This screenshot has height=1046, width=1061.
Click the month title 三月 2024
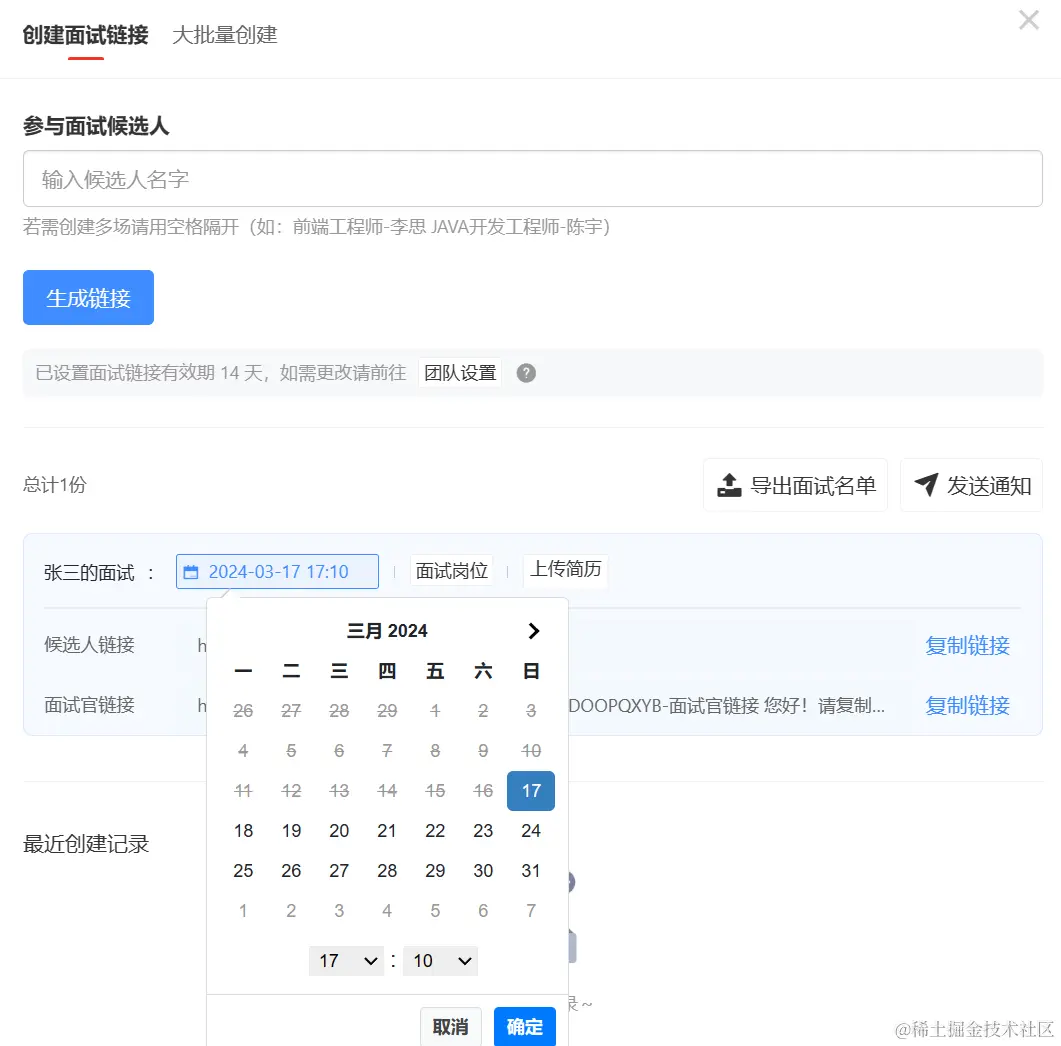[x=387, y=631]
